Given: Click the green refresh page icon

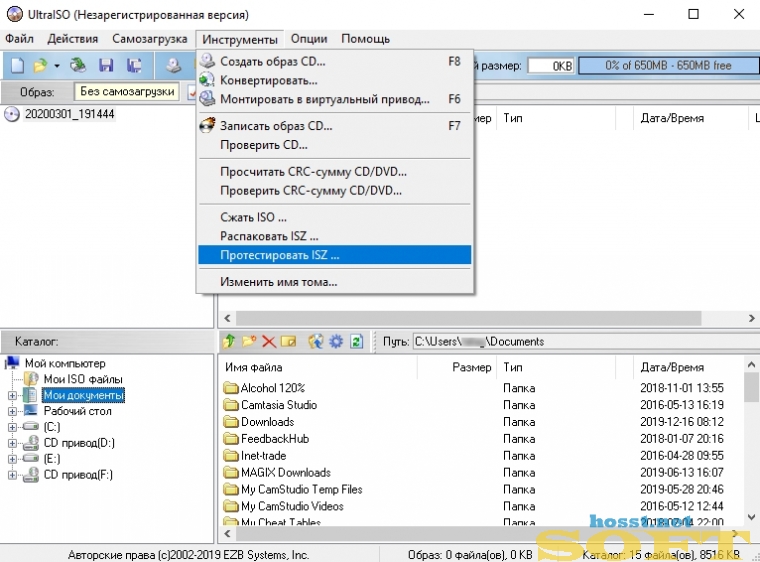Looking at the screenshot, I should pos(356,341).
